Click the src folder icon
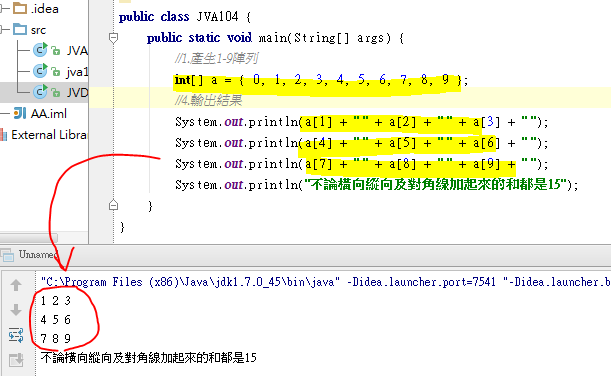611x376 pixels. tap(19, 29)
